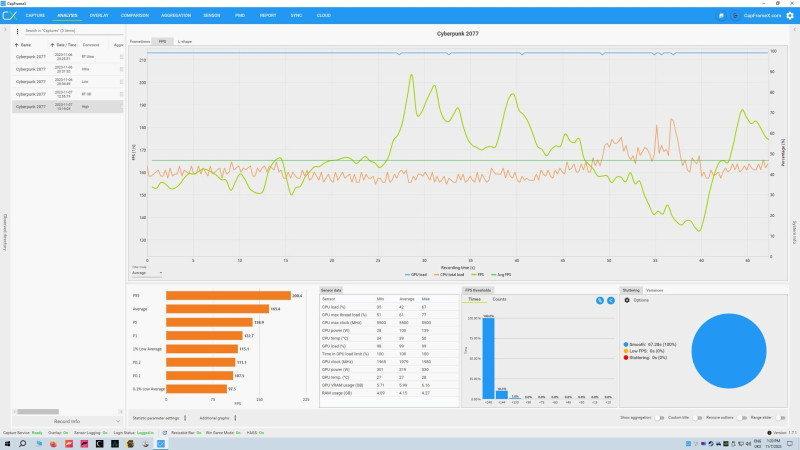The image size is (800, 450).
Task: Open the volume tray icon
Action: pos(748,444)
